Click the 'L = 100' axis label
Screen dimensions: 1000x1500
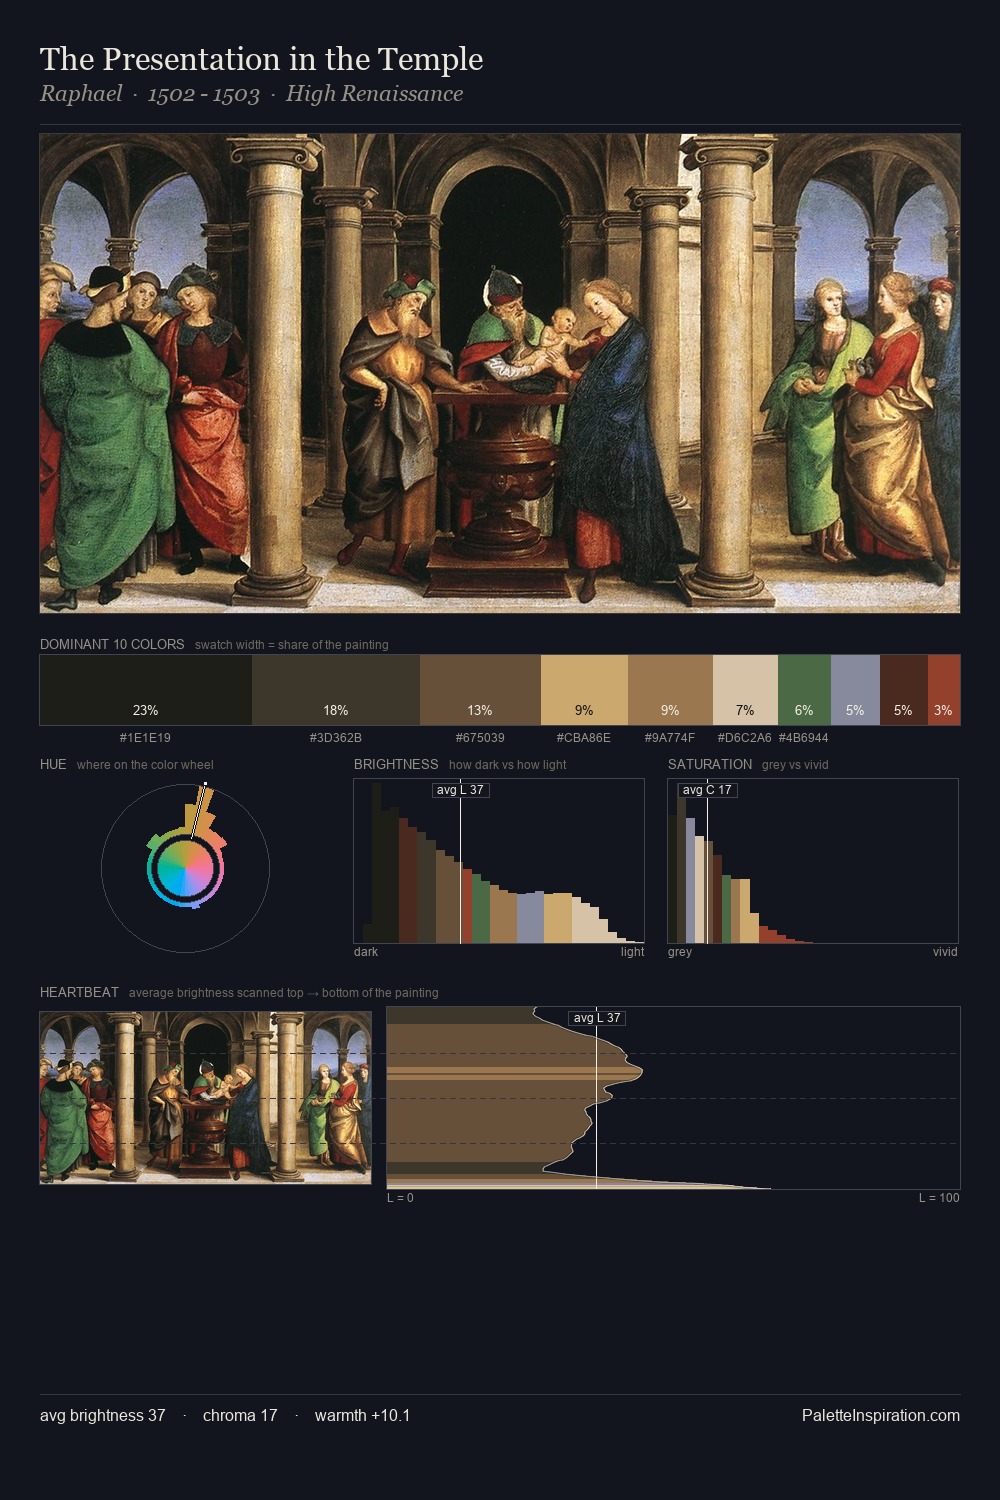click(939, 1198)
